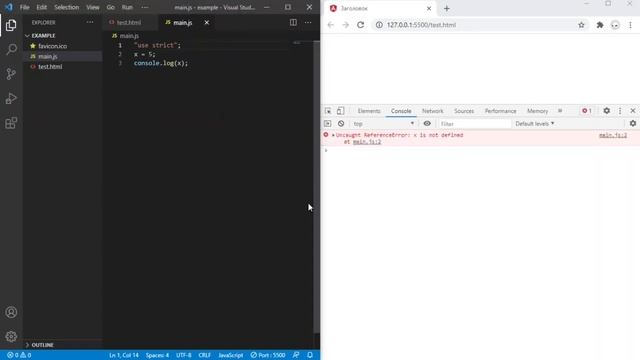Open main.js:2 link at right of error
The image size is (640, 360).
tap(613, 135)
